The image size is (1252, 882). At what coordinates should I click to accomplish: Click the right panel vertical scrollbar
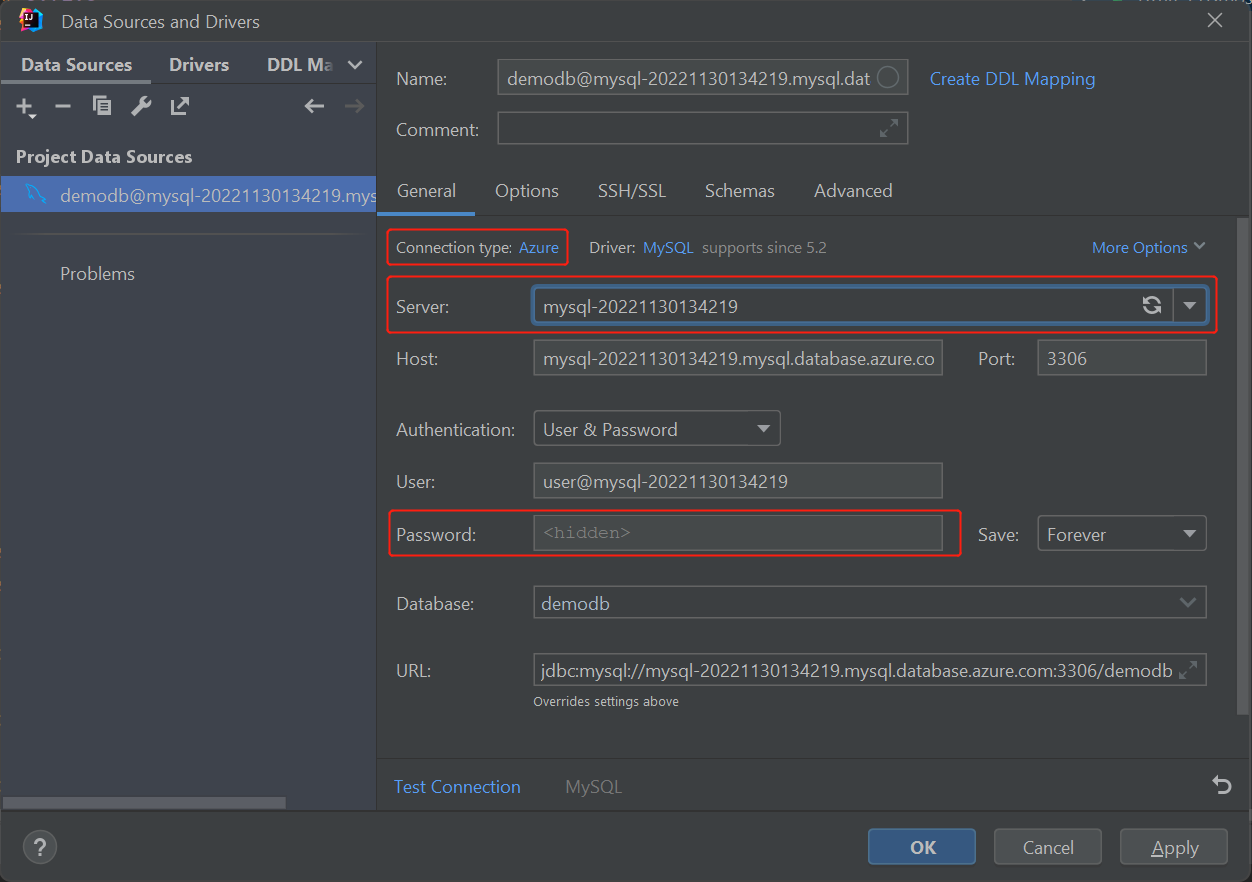1243,466
